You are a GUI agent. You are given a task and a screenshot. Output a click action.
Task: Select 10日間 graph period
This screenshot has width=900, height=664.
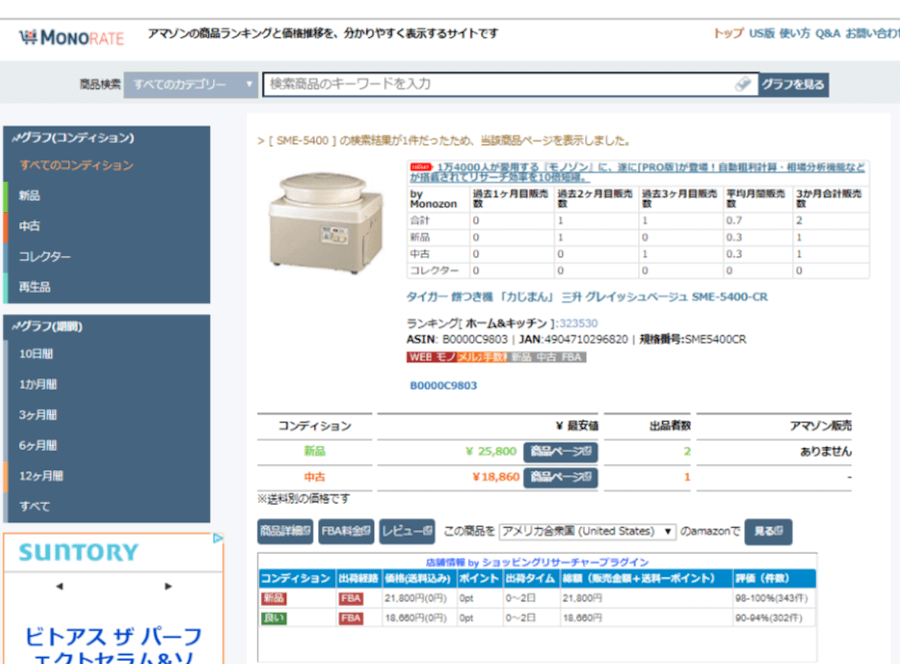point(36,354)
